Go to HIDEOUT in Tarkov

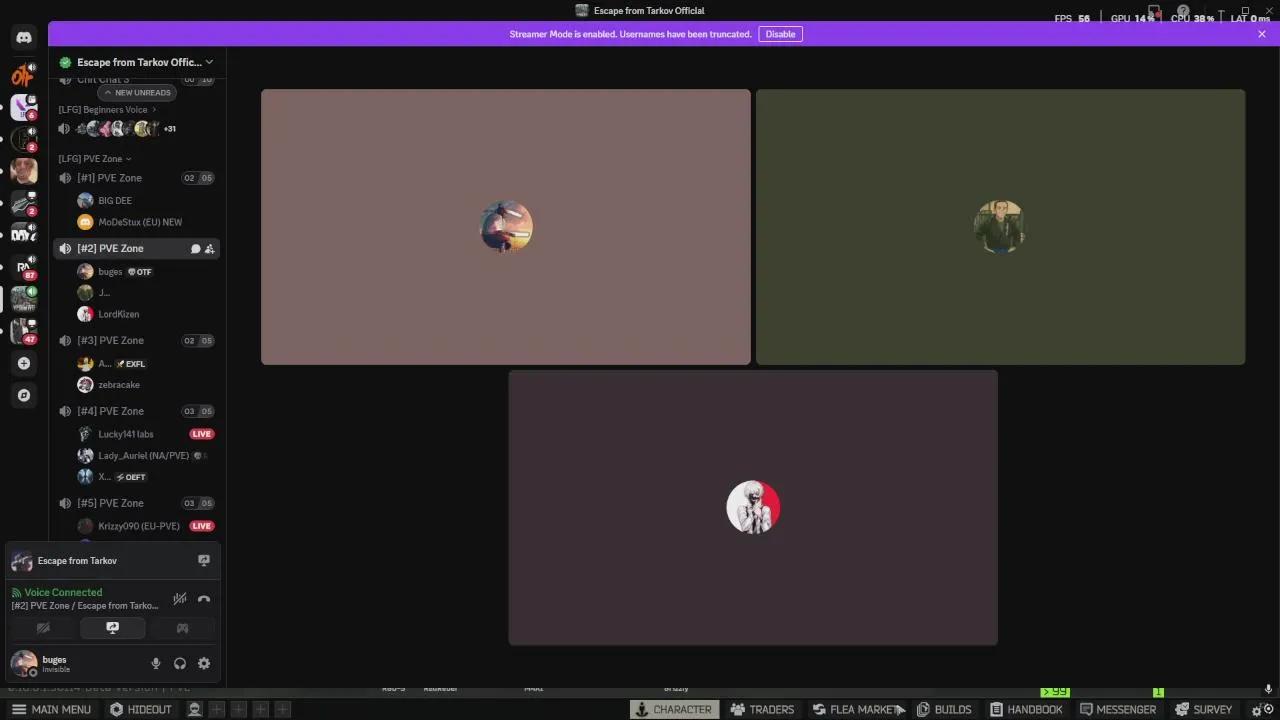pyautogui.click(x=141, y=709)
